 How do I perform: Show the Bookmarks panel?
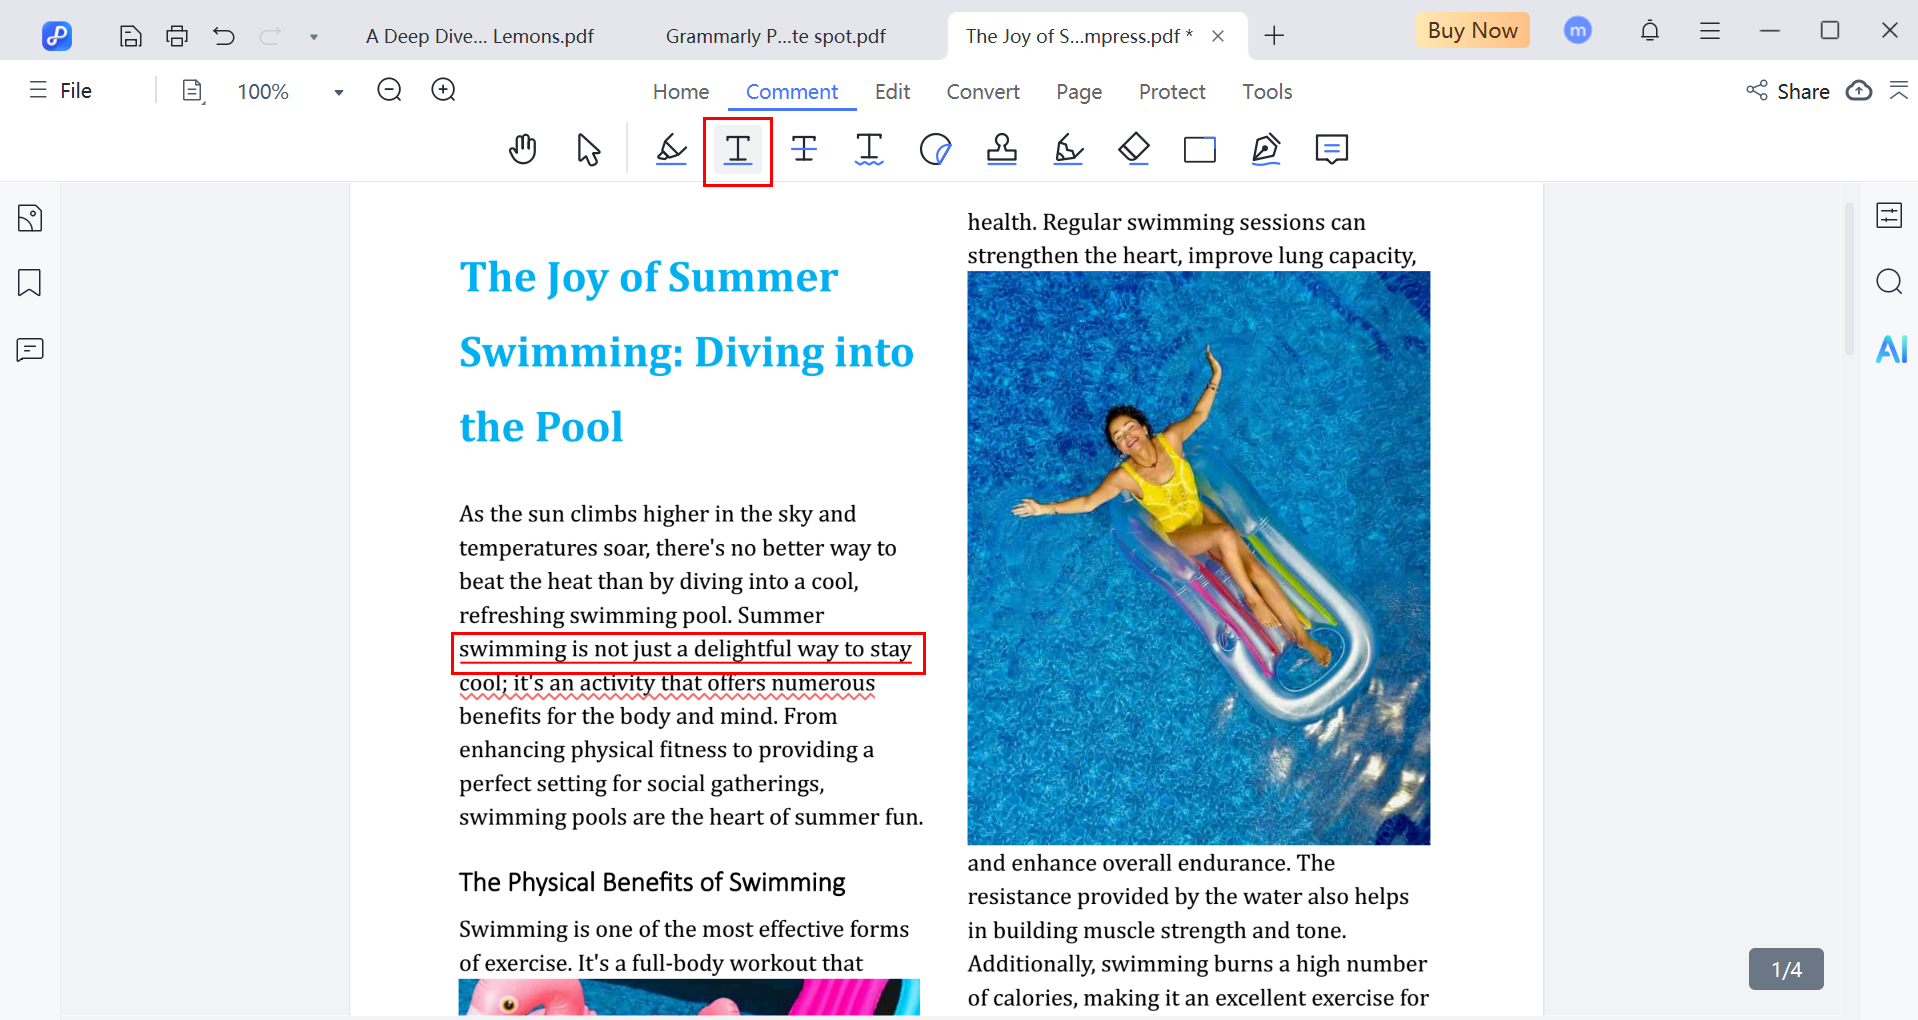(30, 283)
